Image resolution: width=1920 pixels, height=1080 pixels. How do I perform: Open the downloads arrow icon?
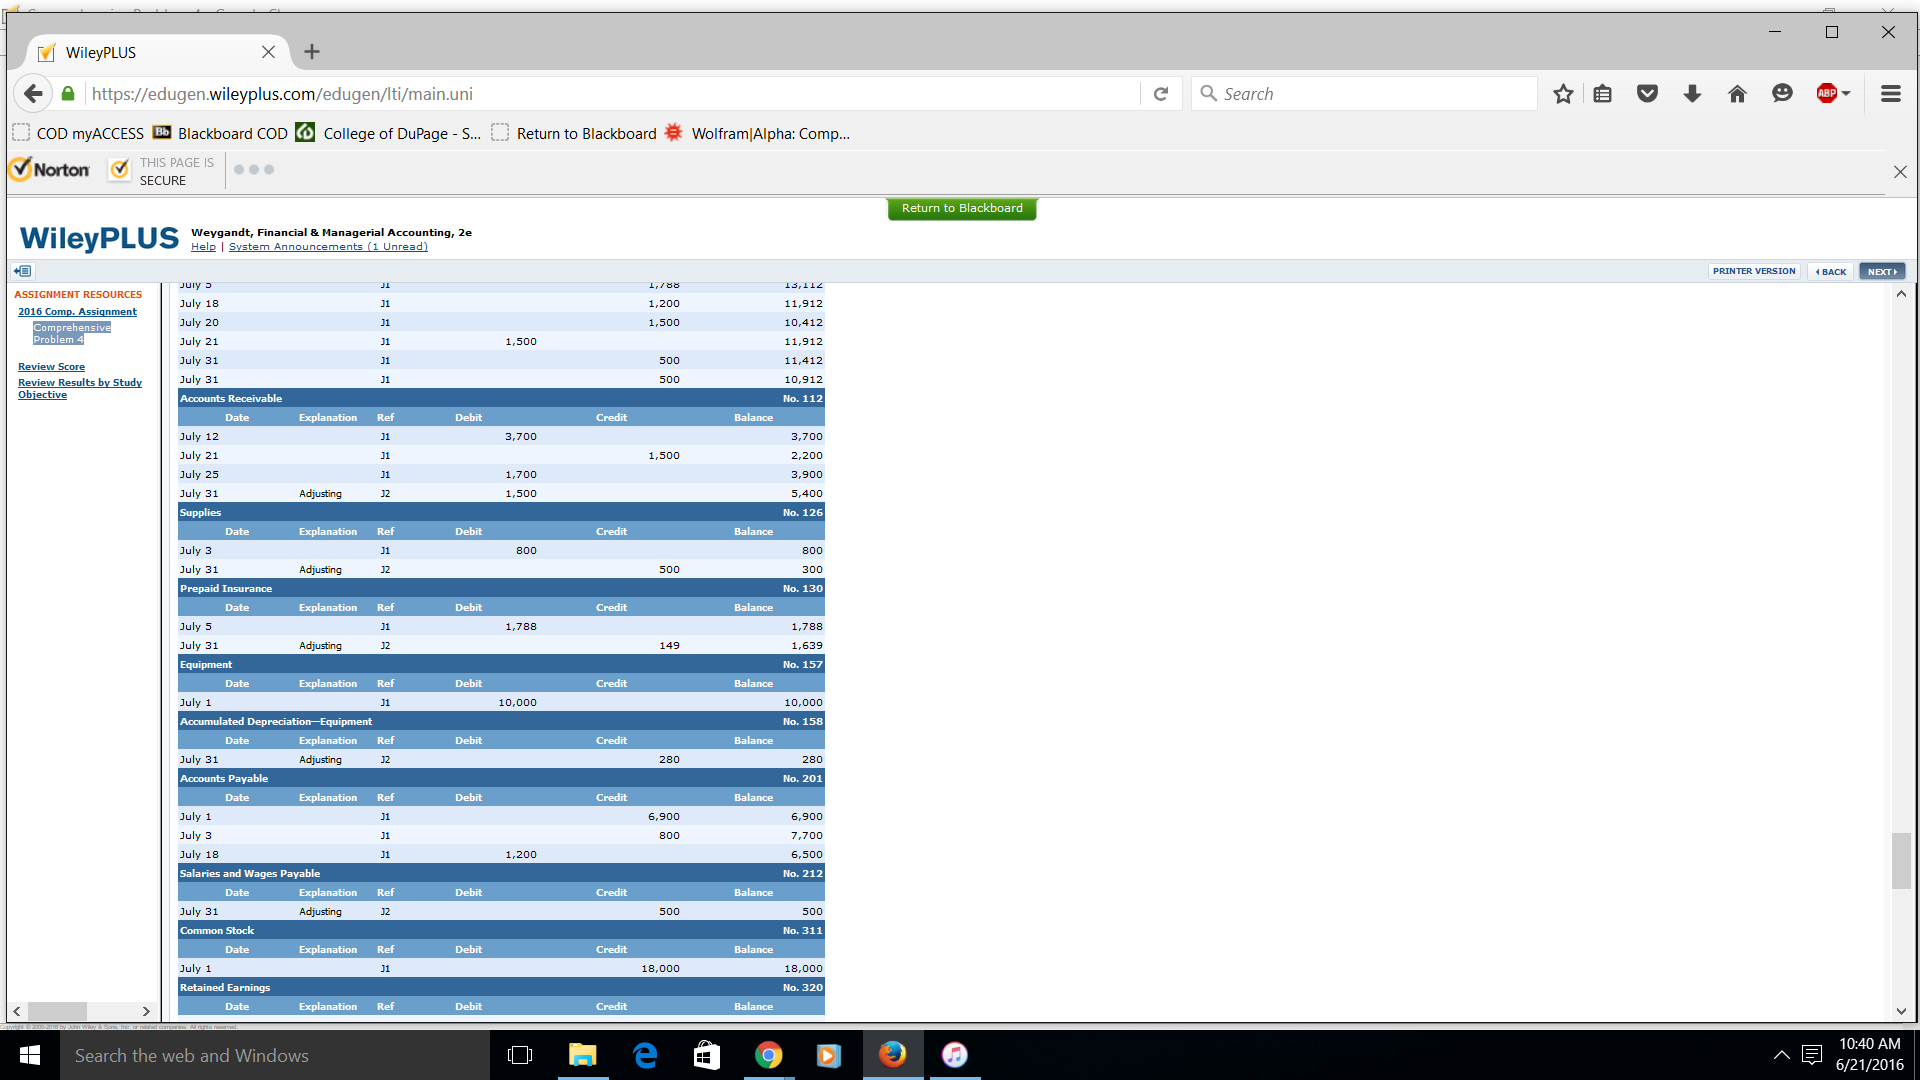pyautogui.click(x=1692, y=94)
